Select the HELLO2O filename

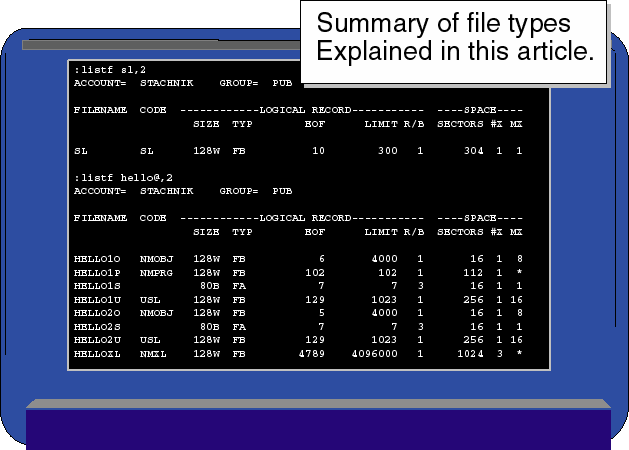[96, 312]
